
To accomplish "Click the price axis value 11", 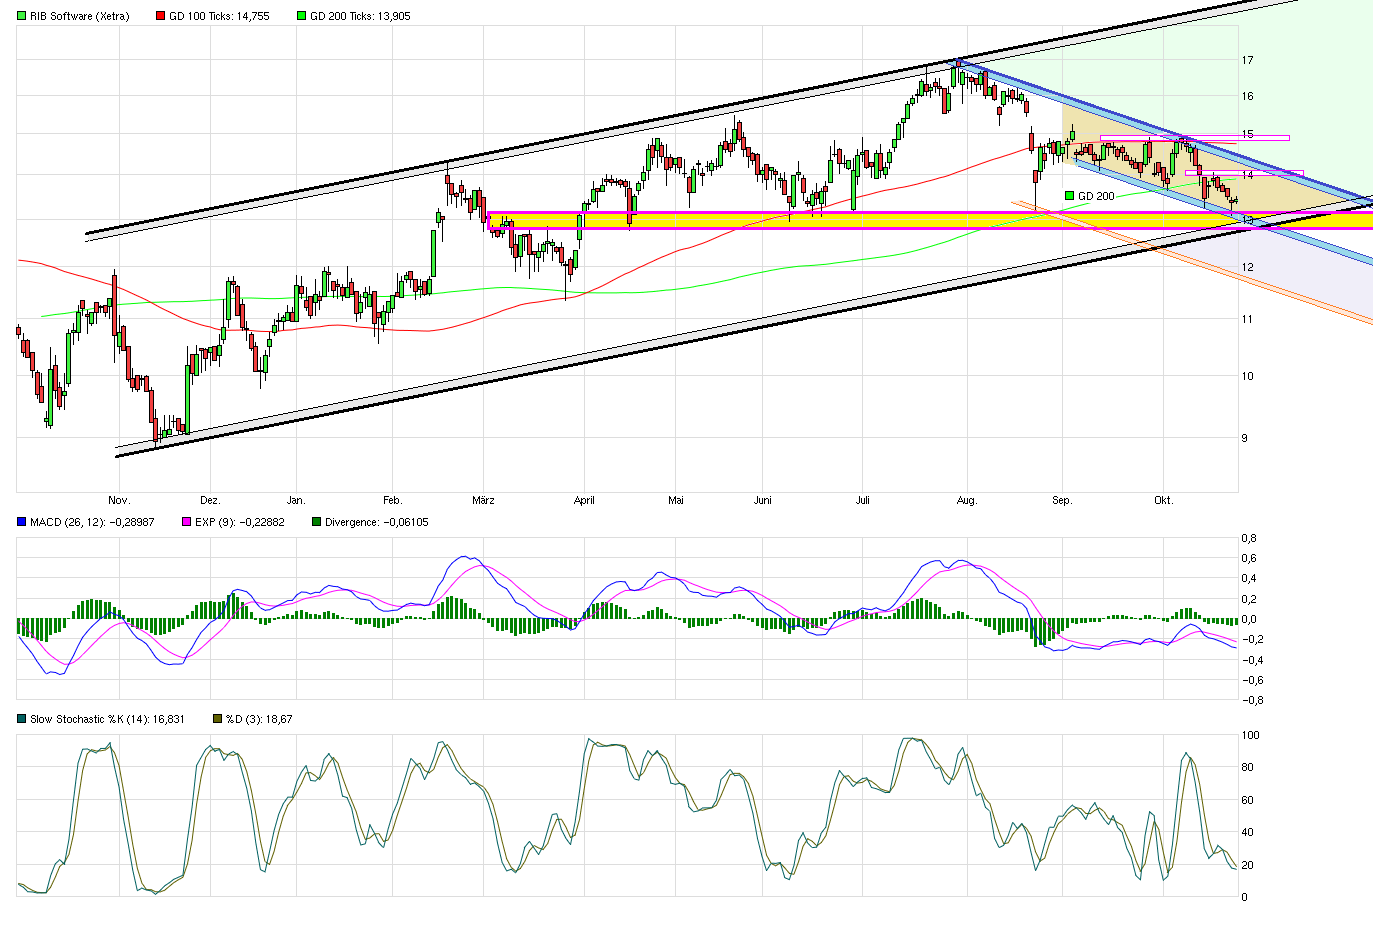I will (x=1248, y=319).
